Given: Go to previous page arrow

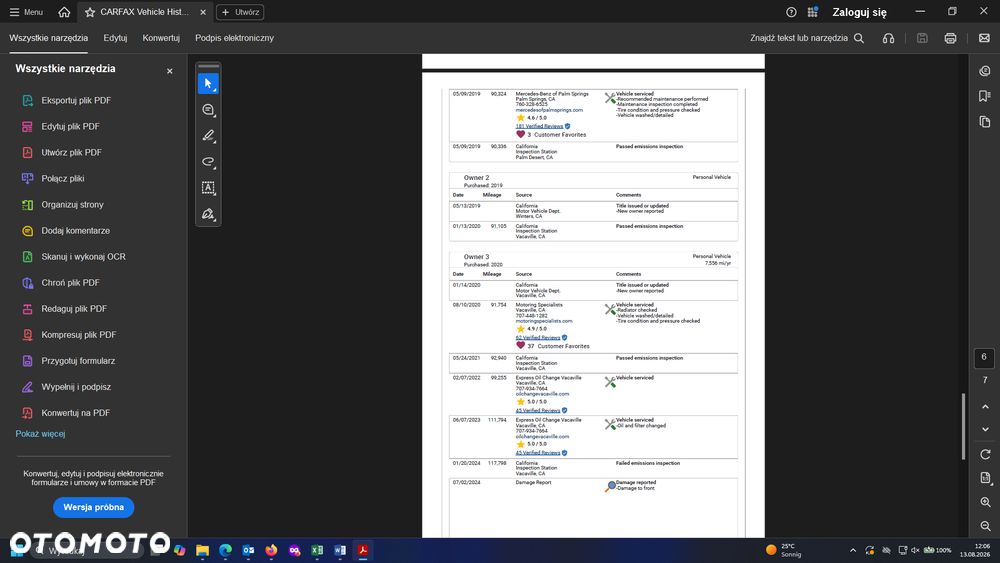Looking at the screenshot, I should tap(985, 407).
